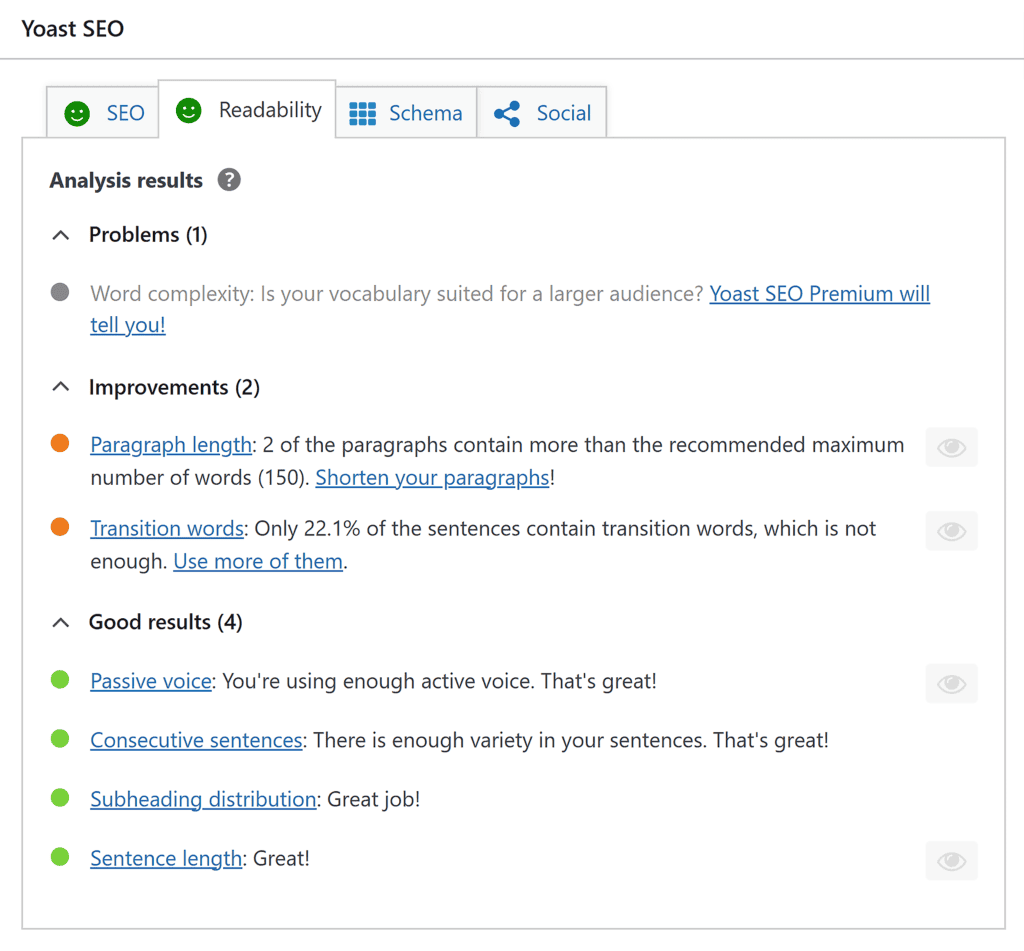Click the Schema grid icon

pos(362,114)
